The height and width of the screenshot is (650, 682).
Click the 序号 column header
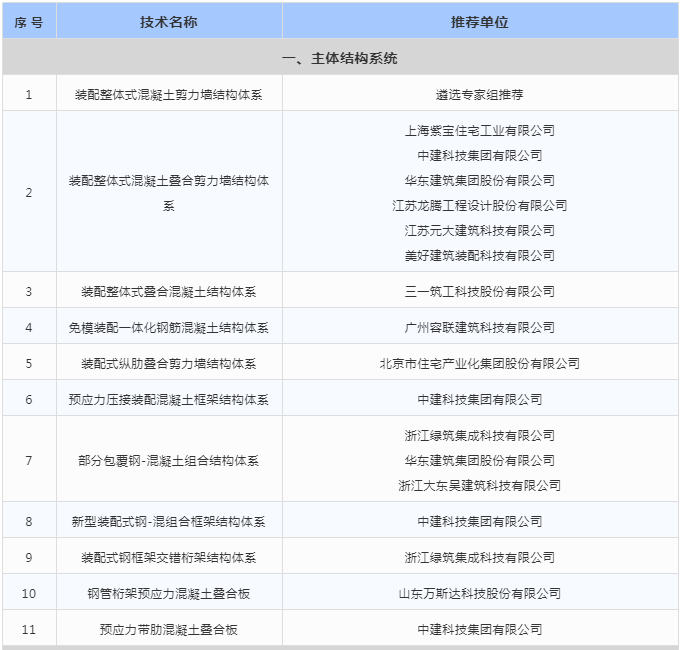tap(29, 22)
